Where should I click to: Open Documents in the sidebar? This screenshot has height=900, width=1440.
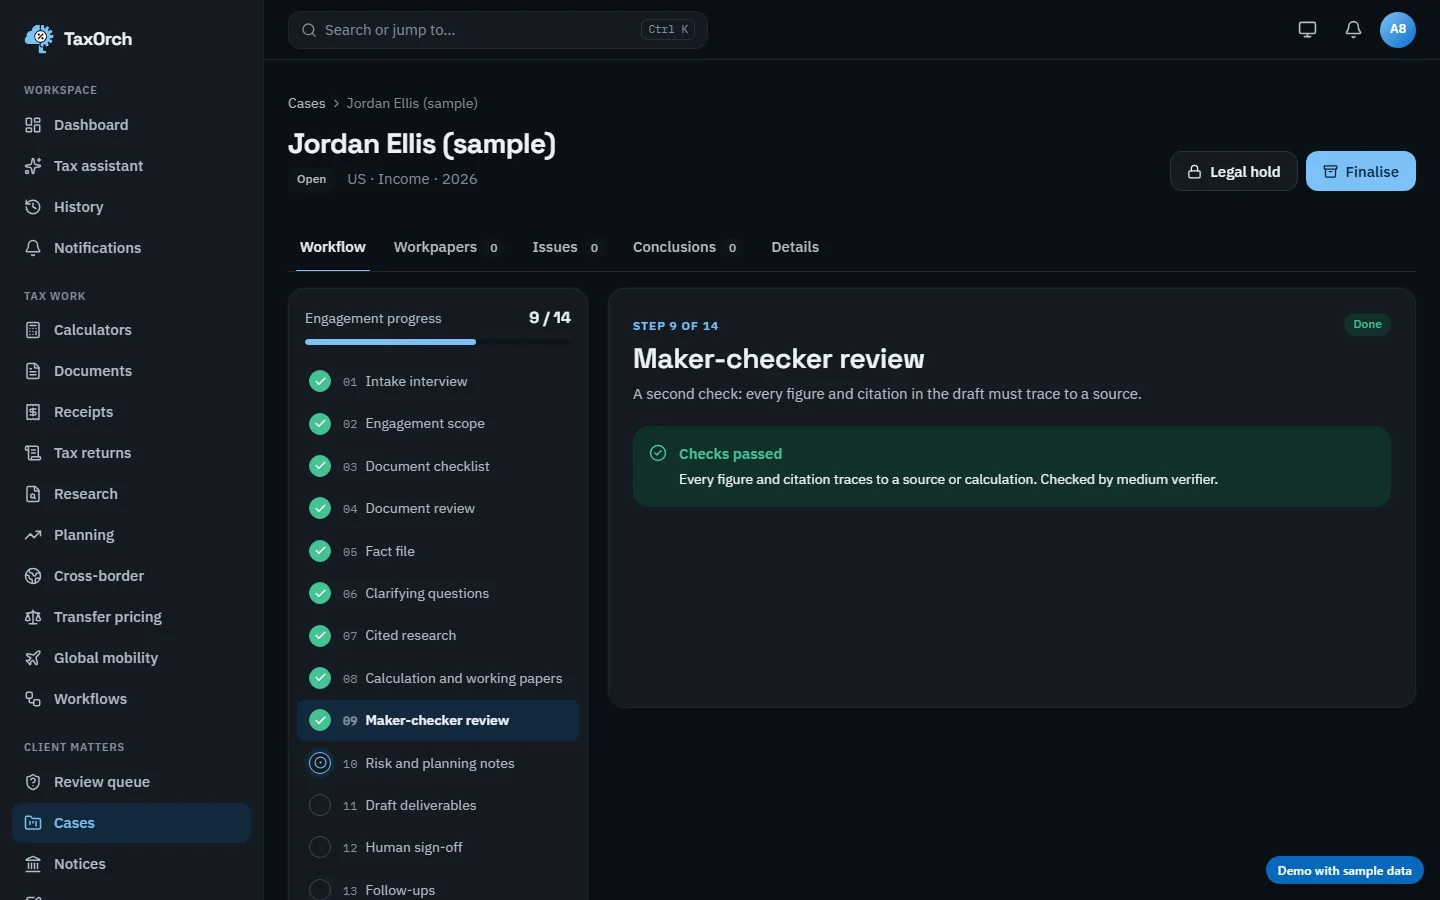tap(131, 371)
